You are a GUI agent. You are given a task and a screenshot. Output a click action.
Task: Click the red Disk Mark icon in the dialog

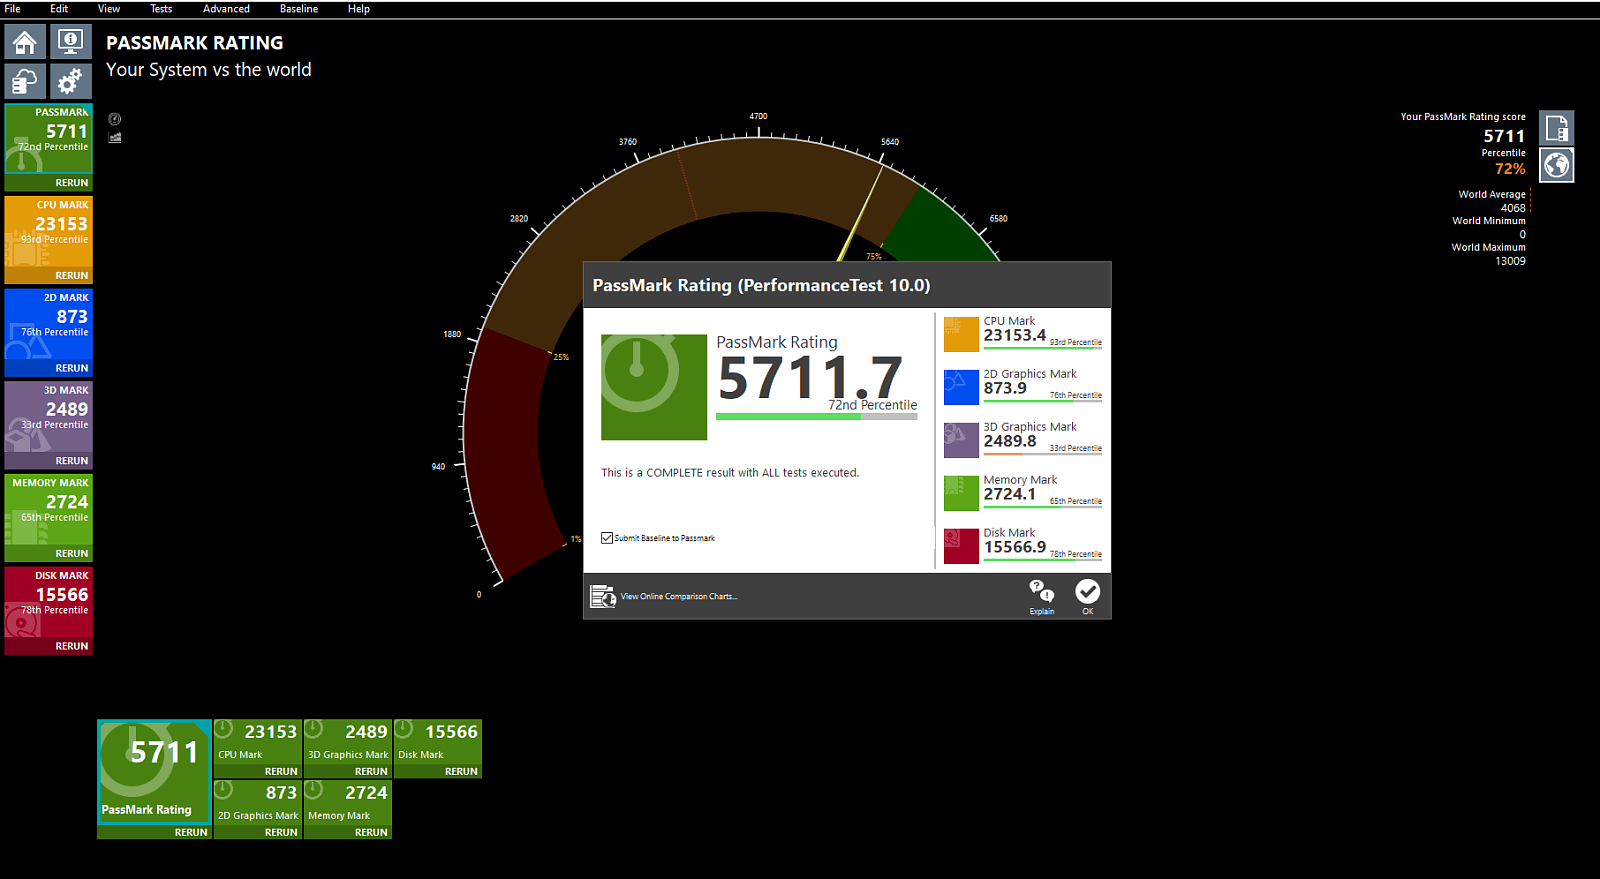[x=961, y=546]
